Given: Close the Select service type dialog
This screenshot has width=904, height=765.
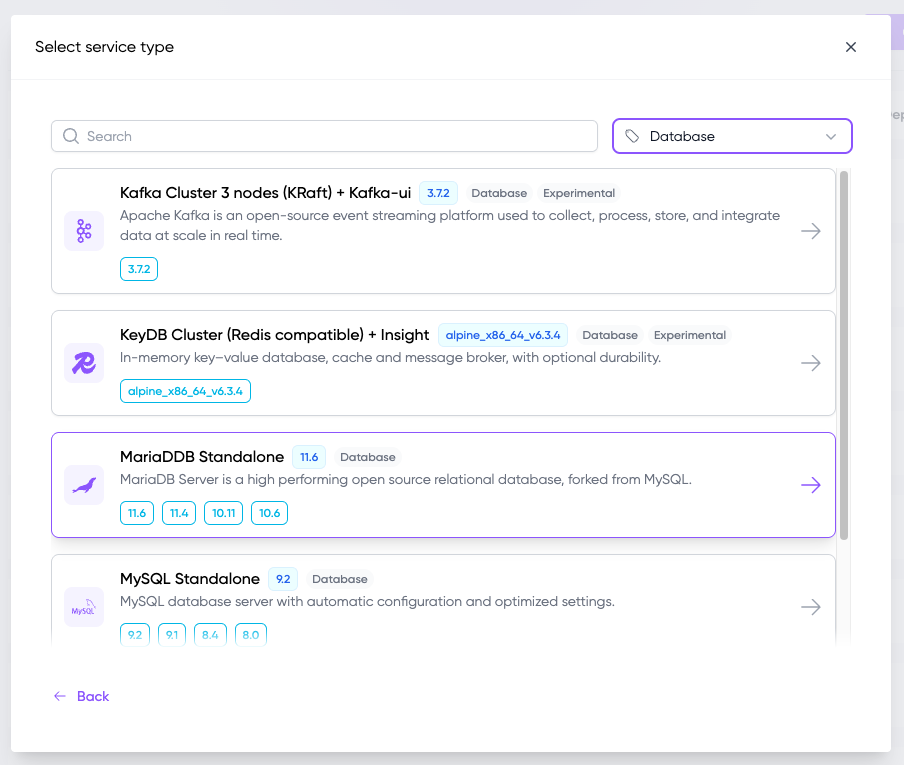Looking at the screenshot, I should click(x=850, y=47).
